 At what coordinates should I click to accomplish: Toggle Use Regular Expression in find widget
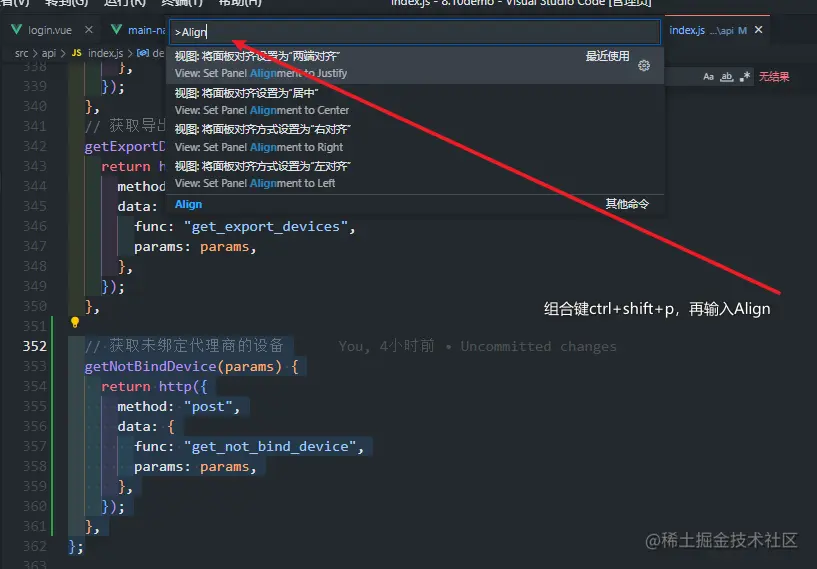coord(745,77)
